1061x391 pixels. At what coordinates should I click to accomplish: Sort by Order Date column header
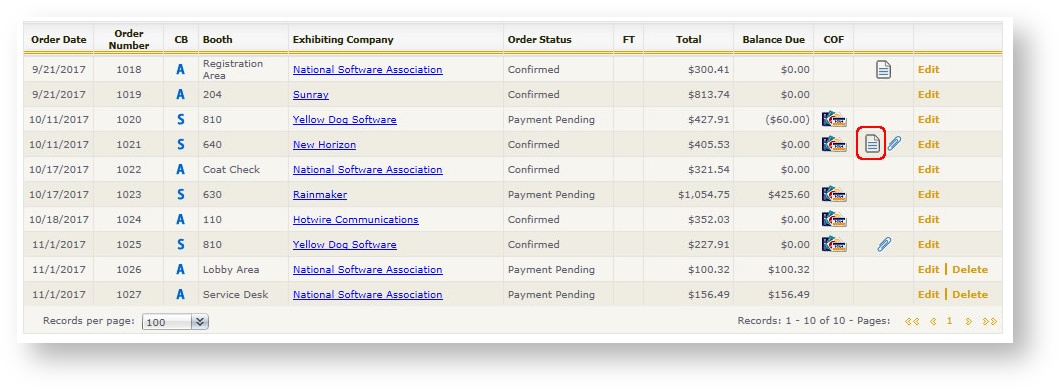coord(59,39)
